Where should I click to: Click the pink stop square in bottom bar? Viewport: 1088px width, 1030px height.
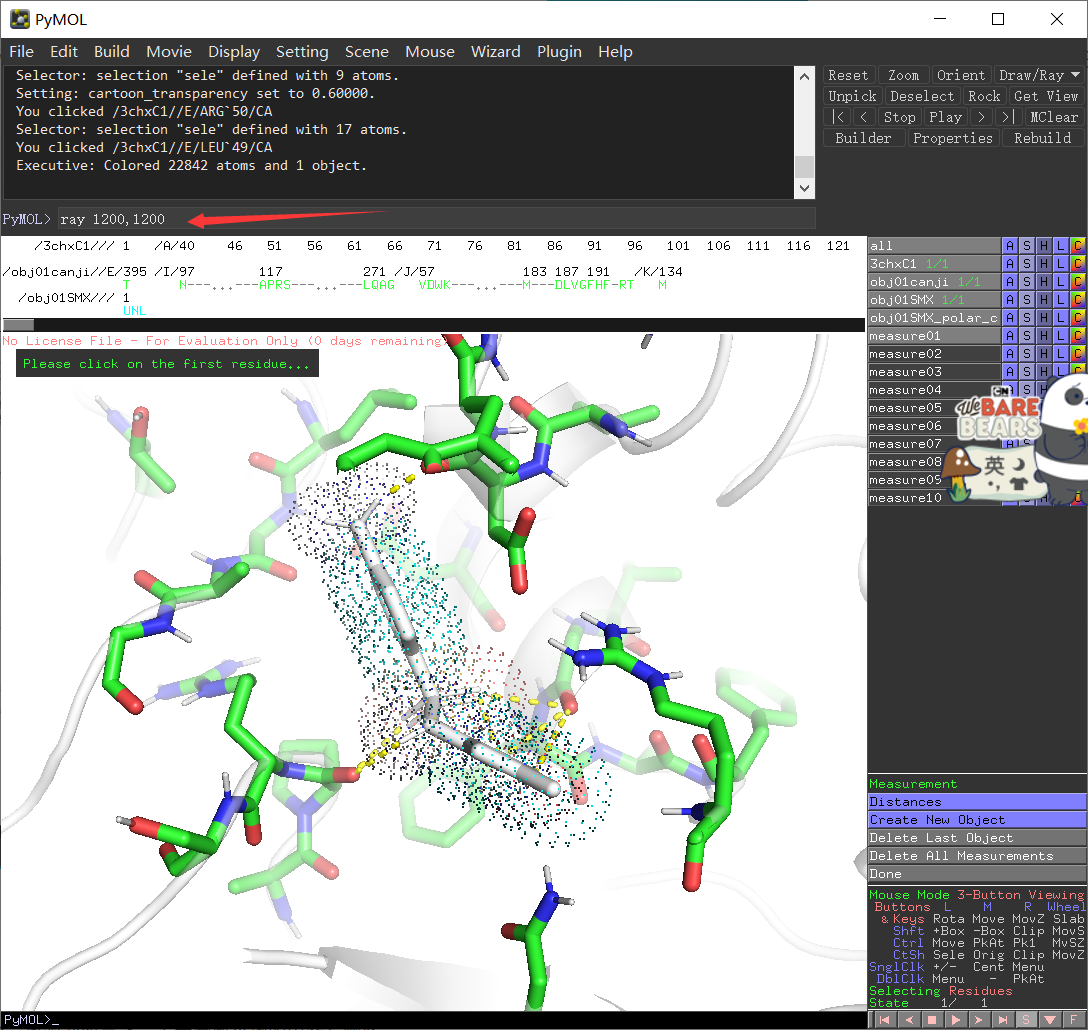point(932,1020)
